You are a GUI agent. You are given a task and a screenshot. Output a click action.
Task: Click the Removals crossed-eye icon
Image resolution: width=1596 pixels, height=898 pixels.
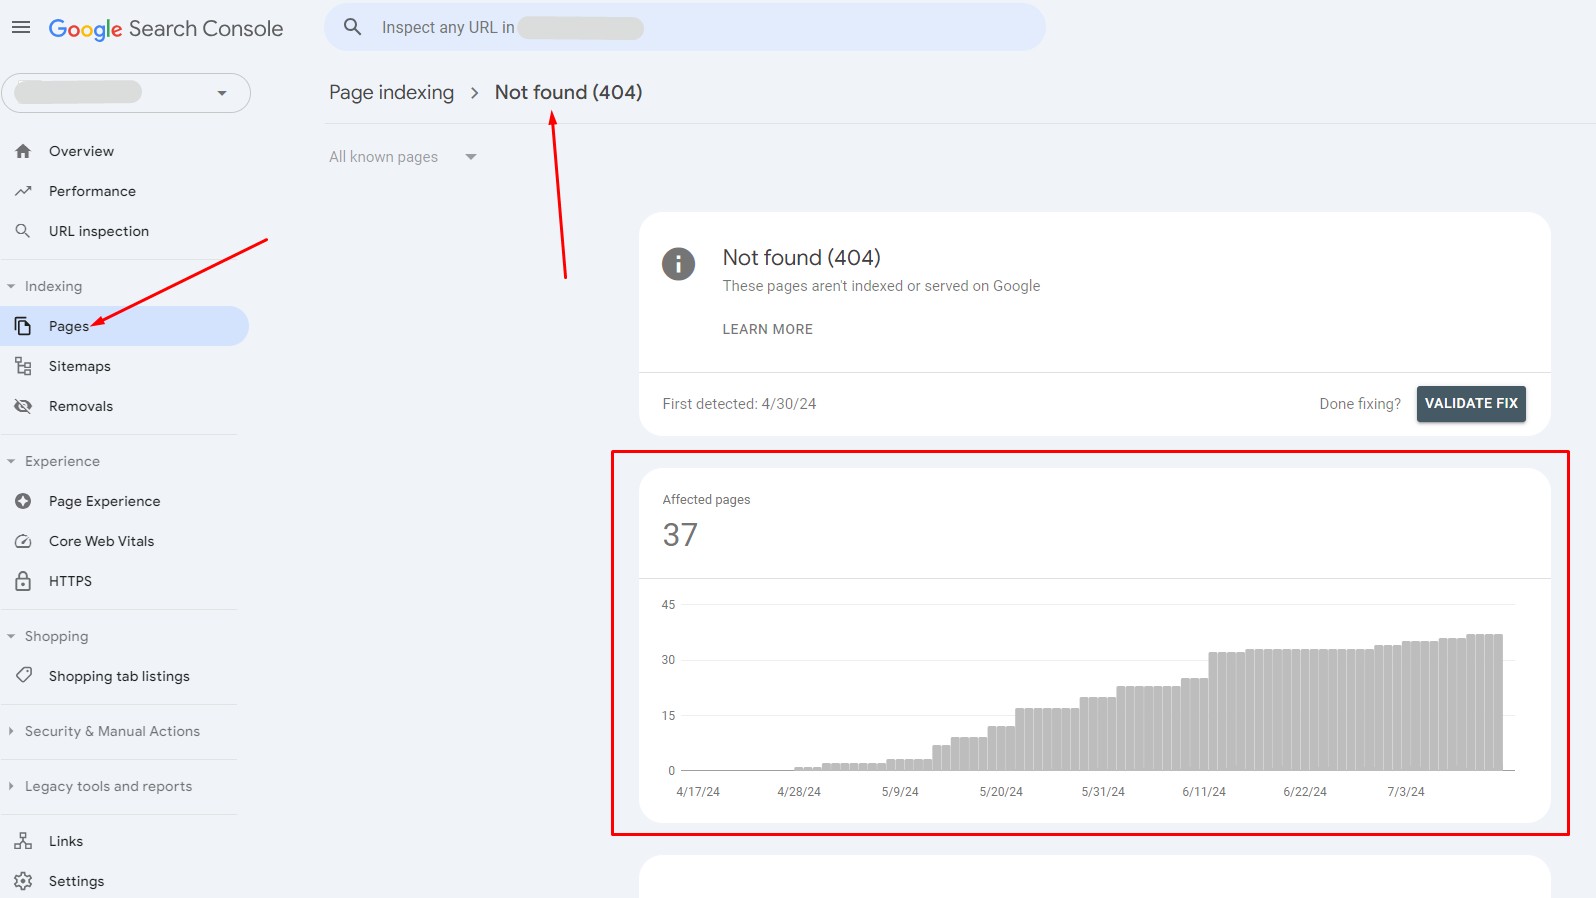coord(23,406)
